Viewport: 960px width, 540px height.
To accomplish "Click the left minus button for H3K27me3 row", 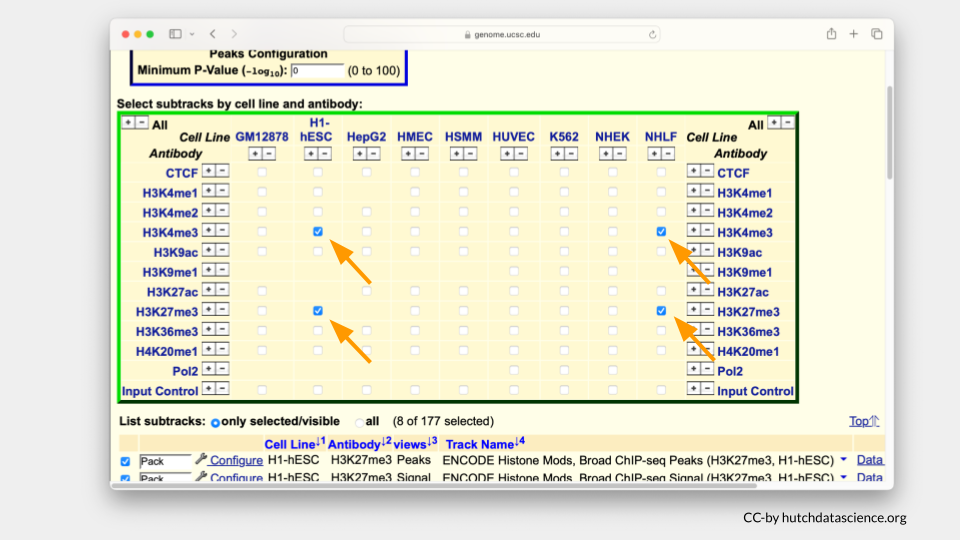I will (x=222, y=309).
